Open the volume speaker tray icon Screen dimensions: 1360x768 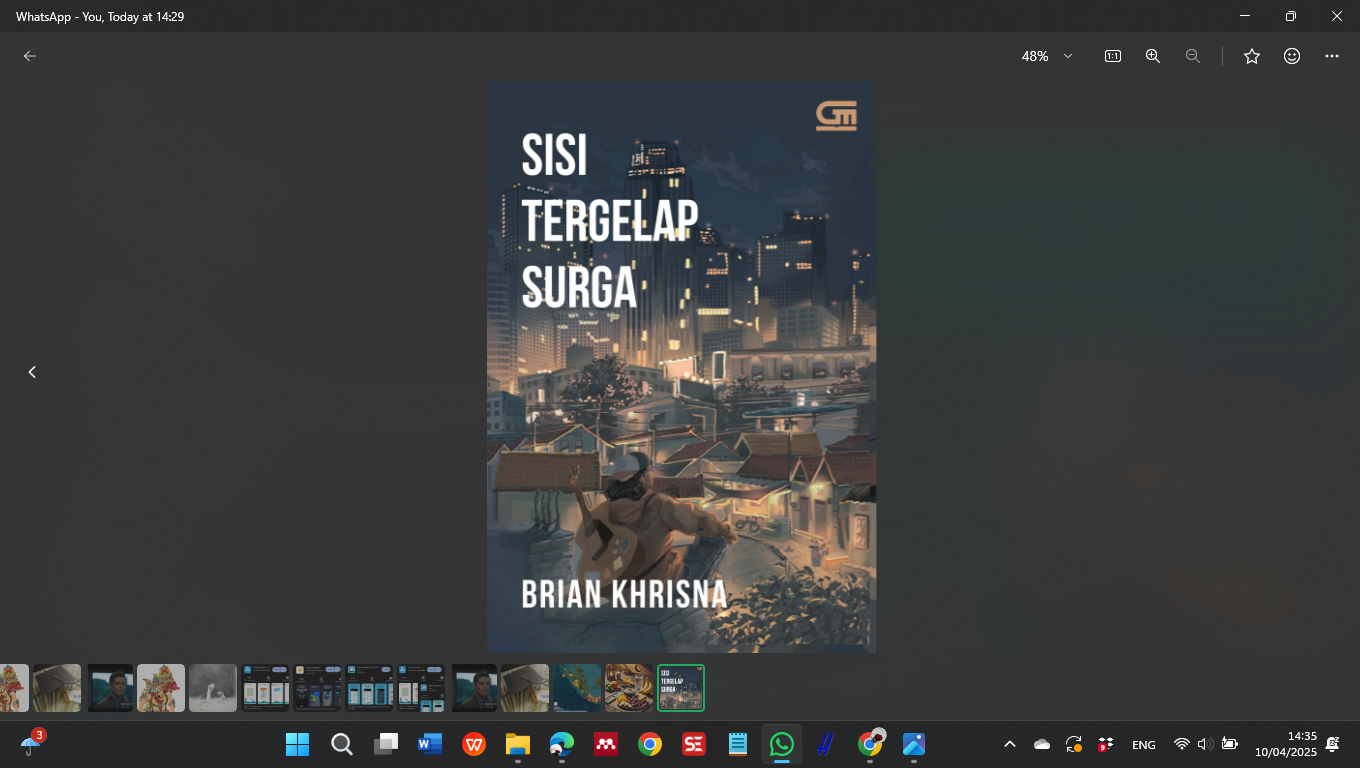[x=1205, y=744]
